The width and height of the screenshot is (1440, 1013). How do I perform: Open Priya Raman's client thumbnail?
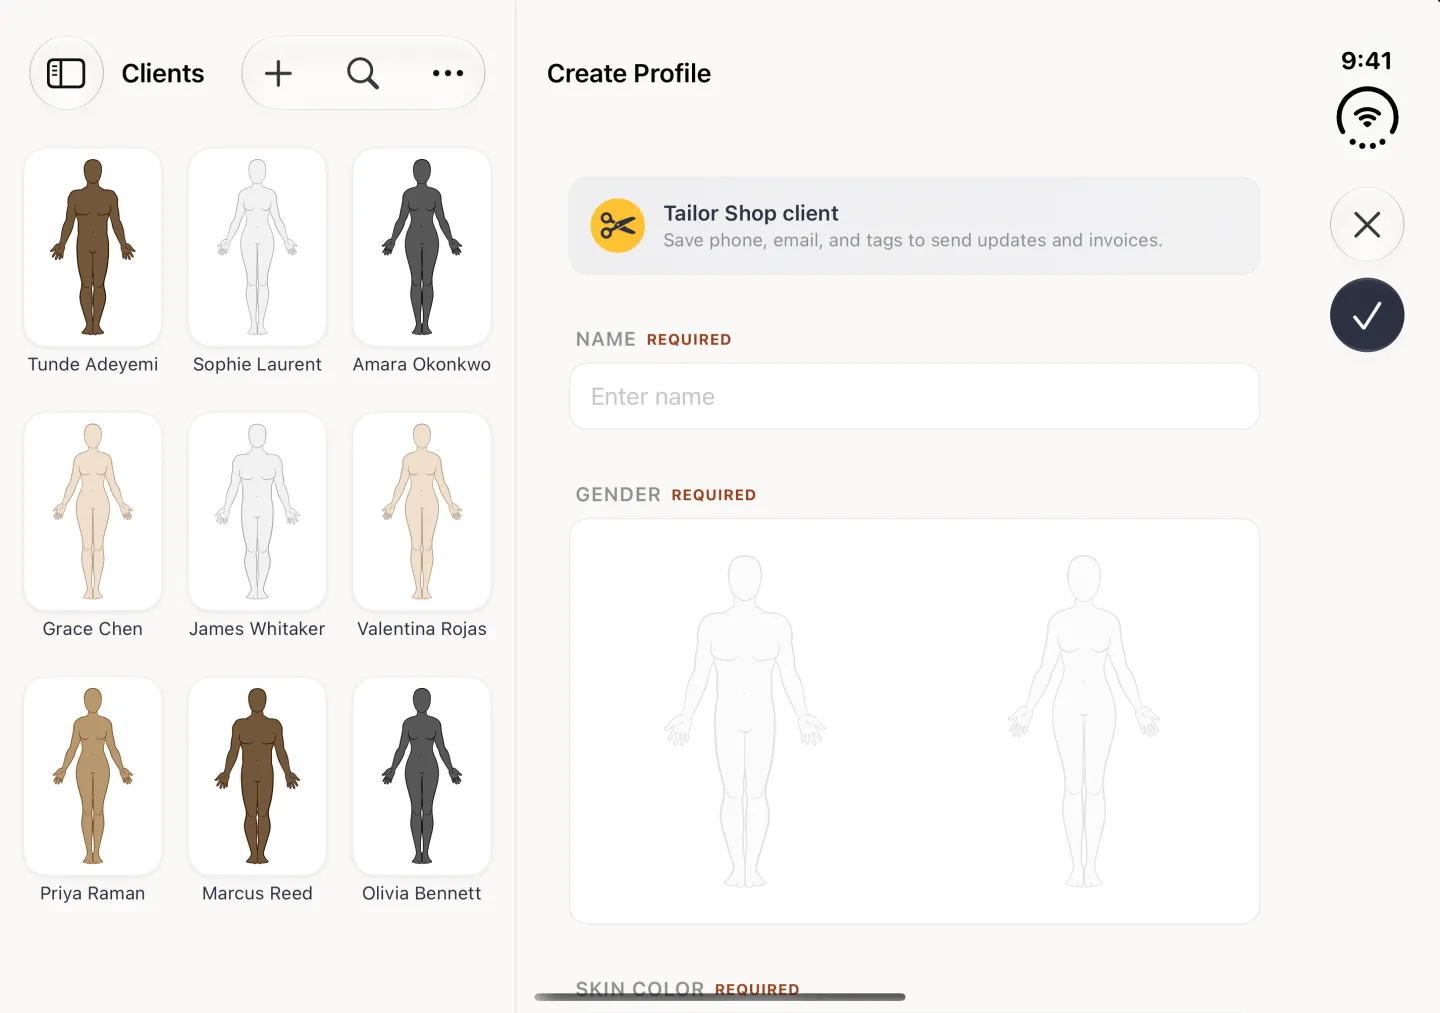(x=93, y=776)
